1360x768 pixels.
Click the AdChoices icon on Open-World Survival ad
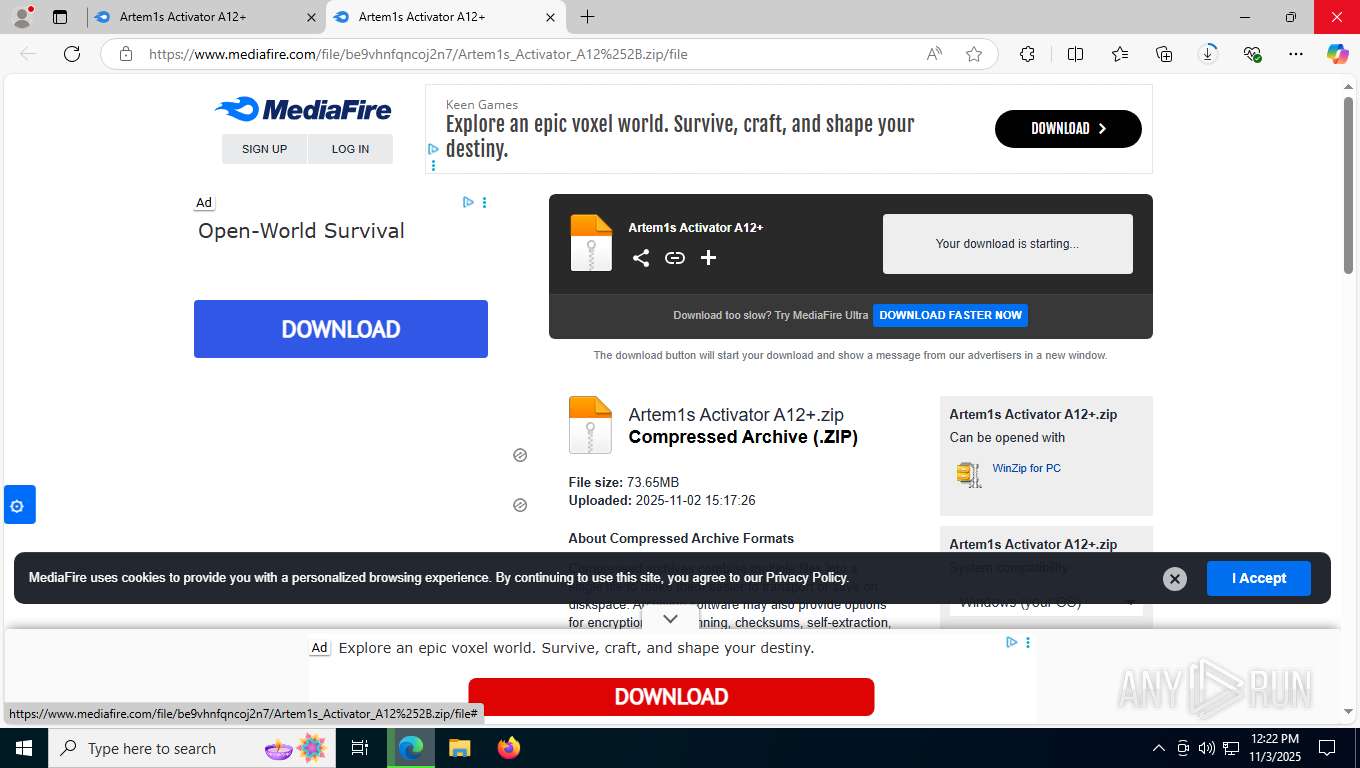468,202
